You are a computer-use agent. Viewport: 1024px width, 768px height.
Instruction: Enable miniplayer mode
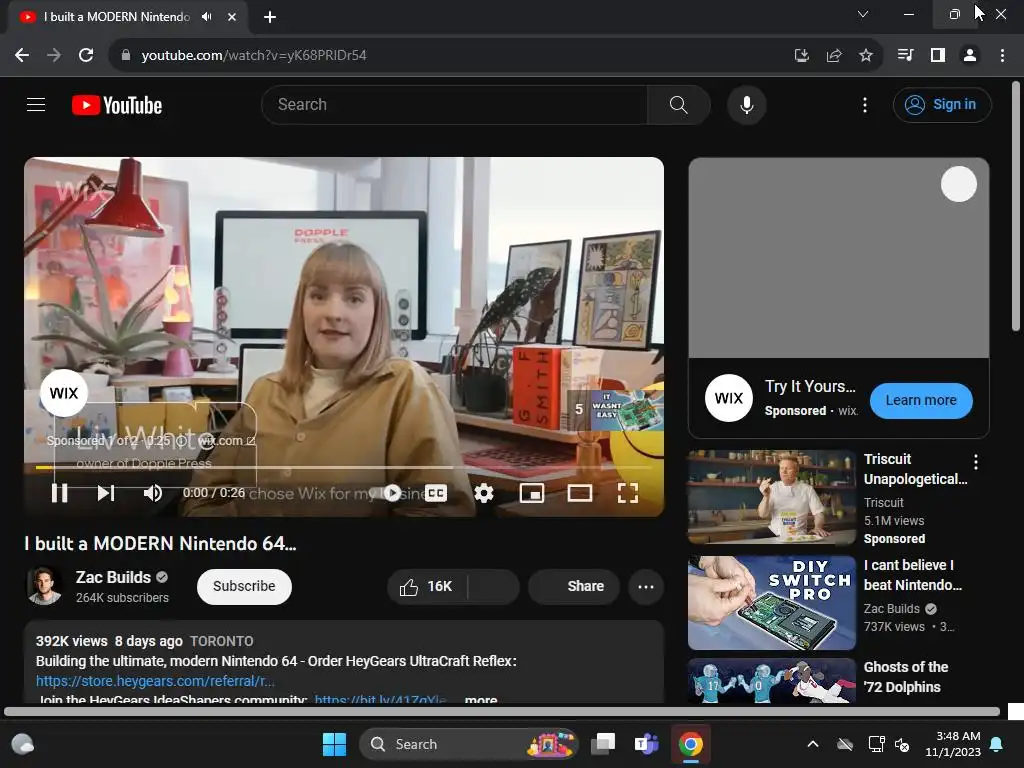pyautogui.click(x=532, y=493)
